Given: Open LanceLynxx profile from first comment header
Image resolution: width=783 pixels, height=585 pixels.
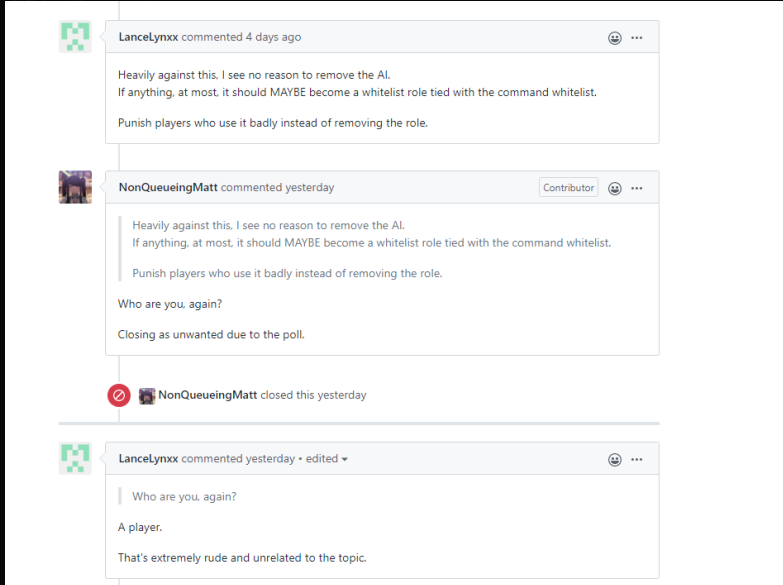Looking at the screenshot, I should [x=148, y=37].
